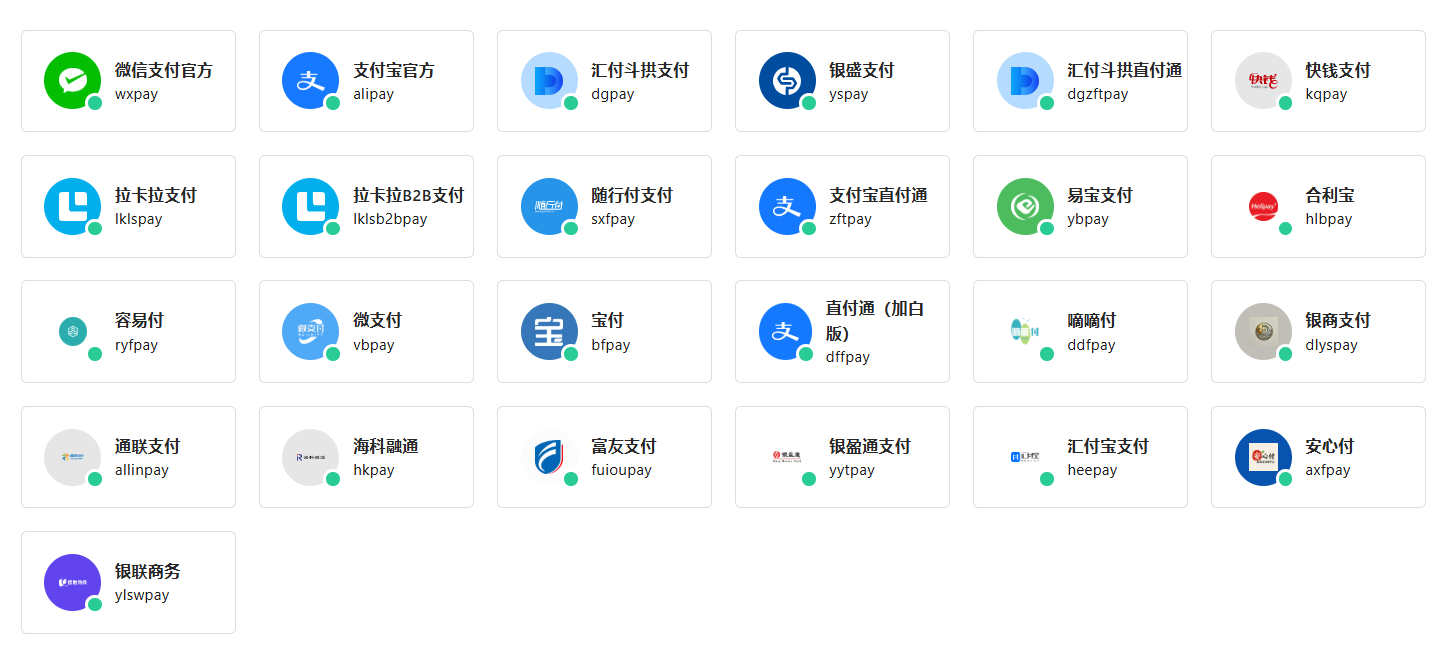This screenshot has height=659, width=1447.
Task: Click the ylswpay purple logo icon
Action: [x=73, y=582]
